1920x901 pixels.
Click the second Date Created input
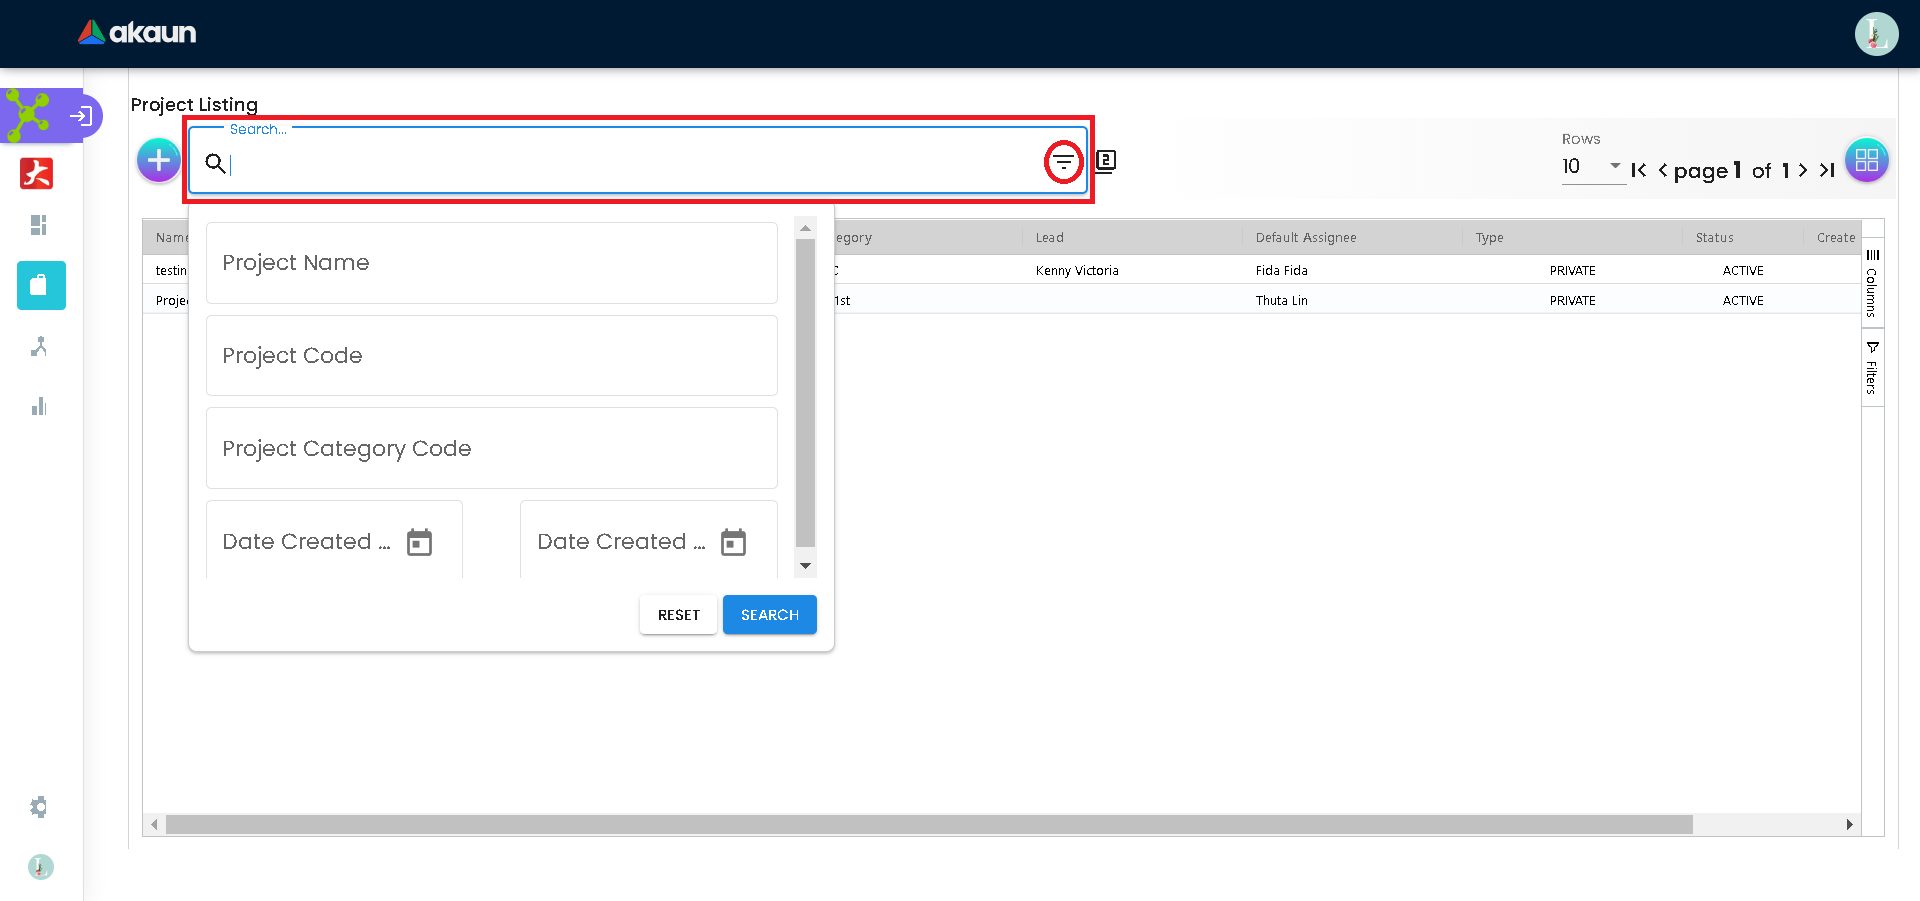tap(649, 541)
